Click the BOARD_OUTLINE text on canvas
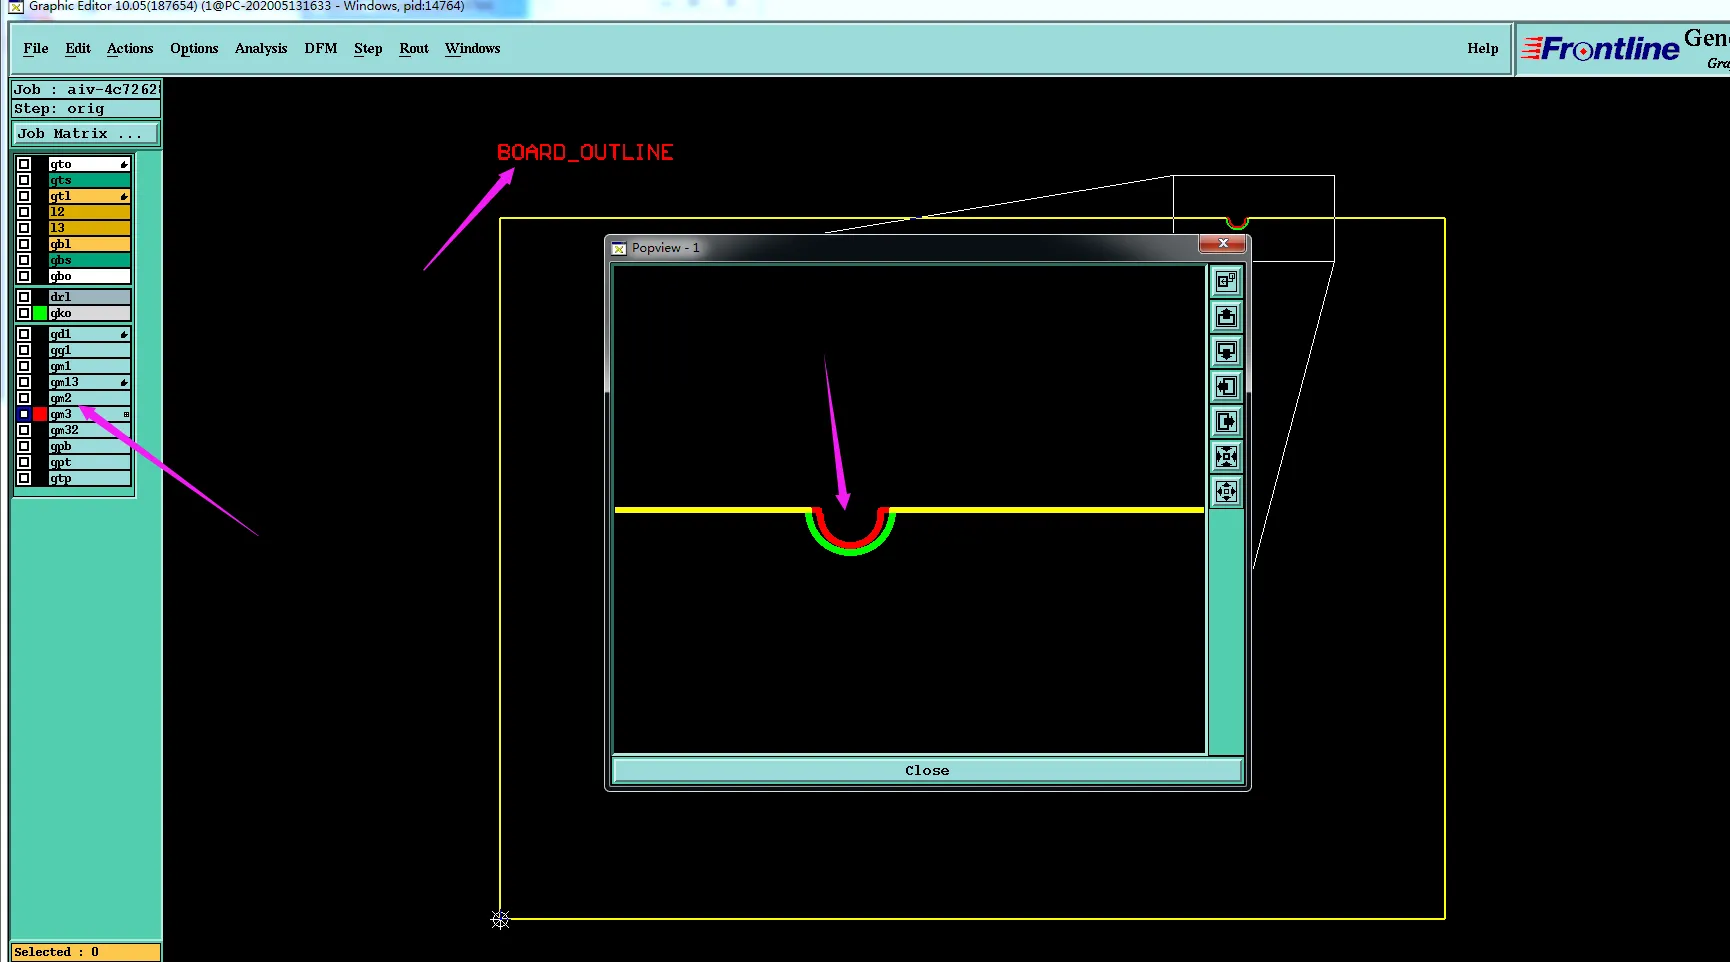 point(585,152)
